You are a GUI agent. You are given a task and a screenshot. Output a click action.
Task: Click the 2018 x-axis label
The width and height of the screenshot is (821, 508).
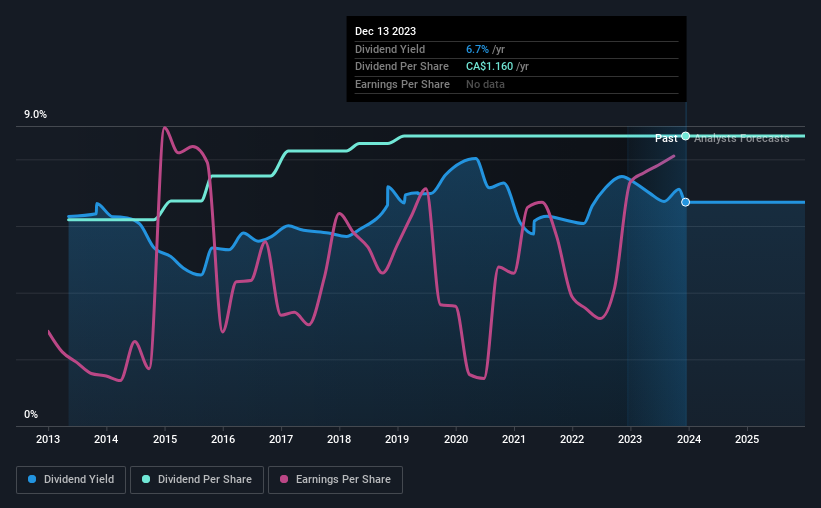(x=339, y=439)
